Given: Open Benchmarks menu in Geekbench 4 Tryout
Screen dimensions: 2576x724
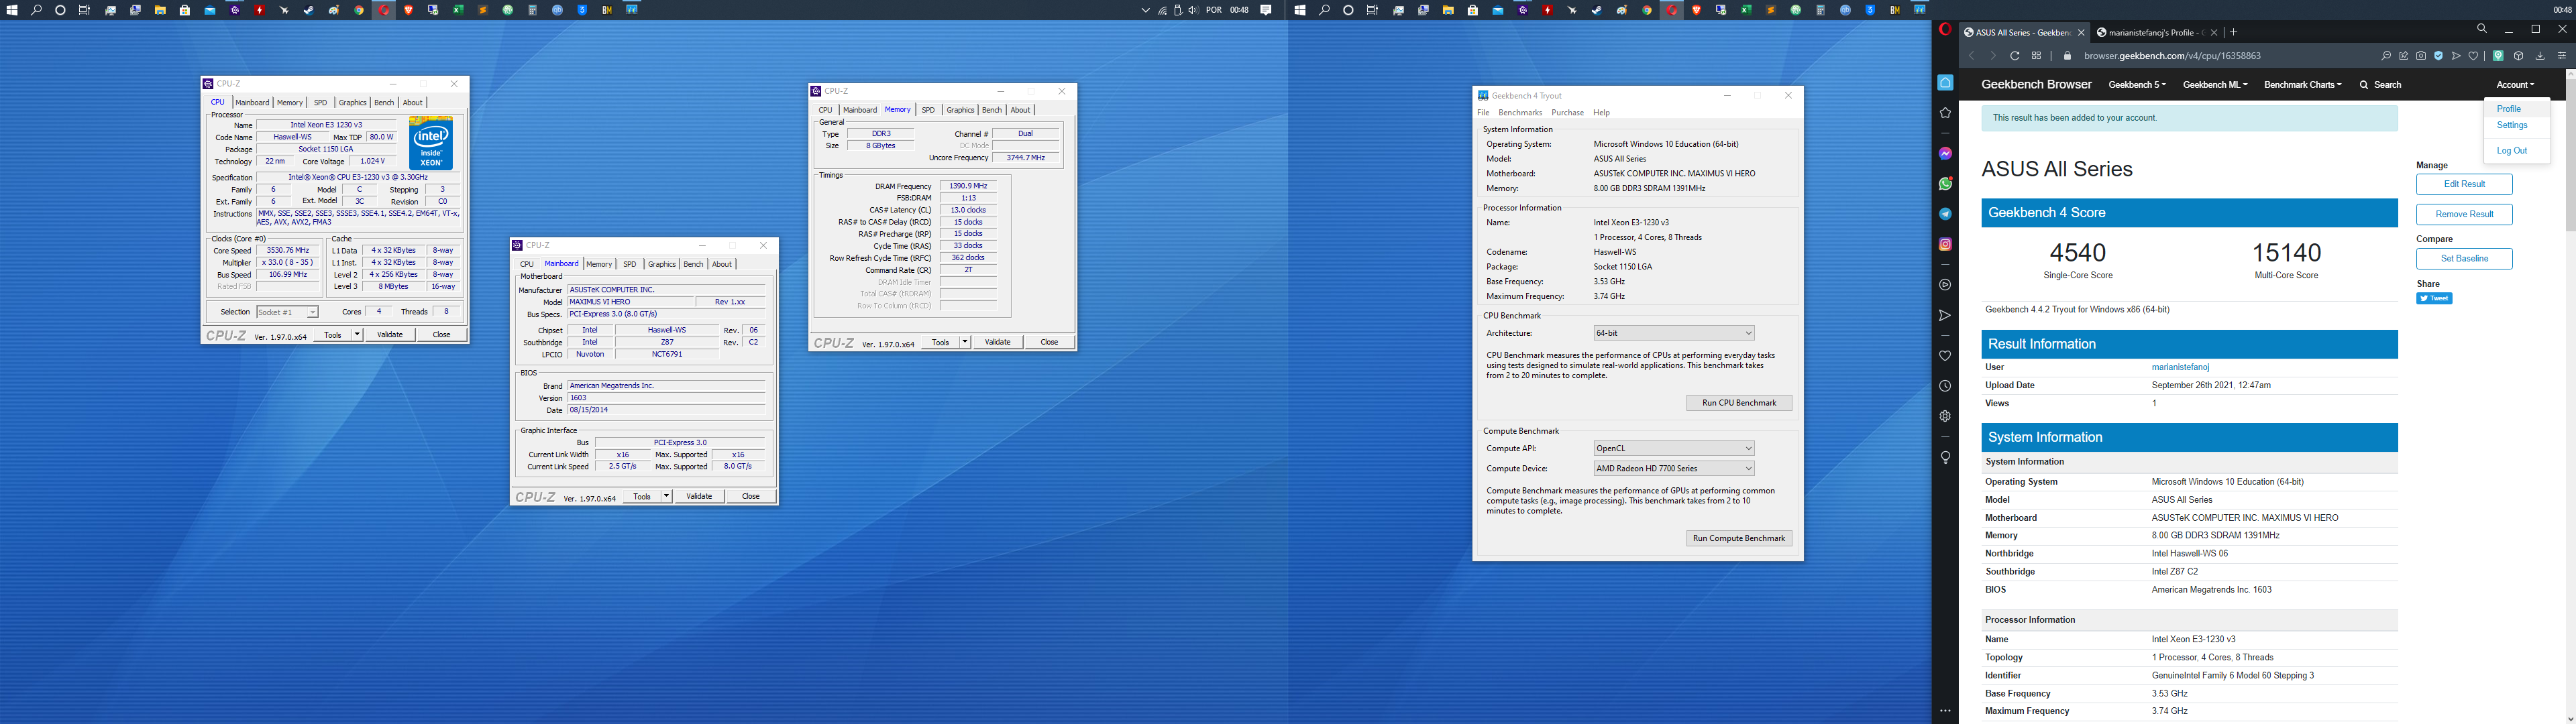Looking at the screenshot, I should click(x=1520, y=113).
